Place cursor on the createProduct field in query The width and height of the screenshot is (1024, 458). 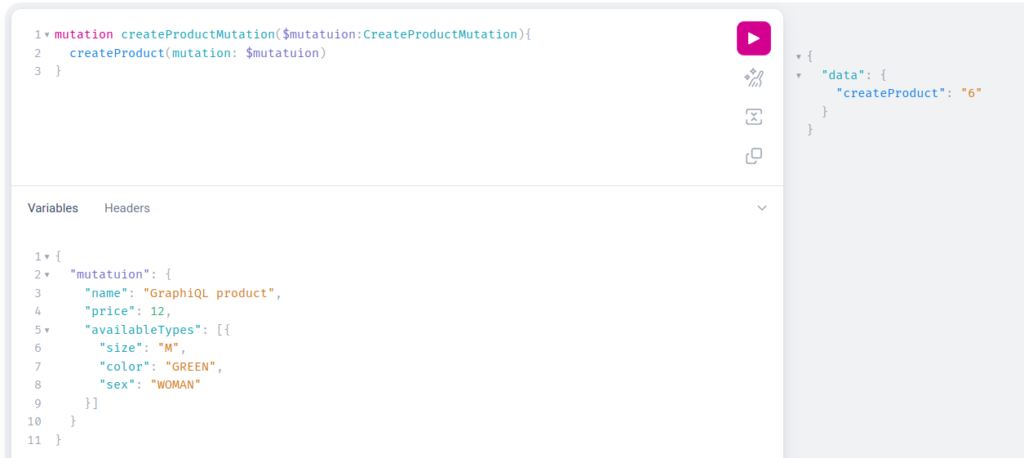coord(117,53)
